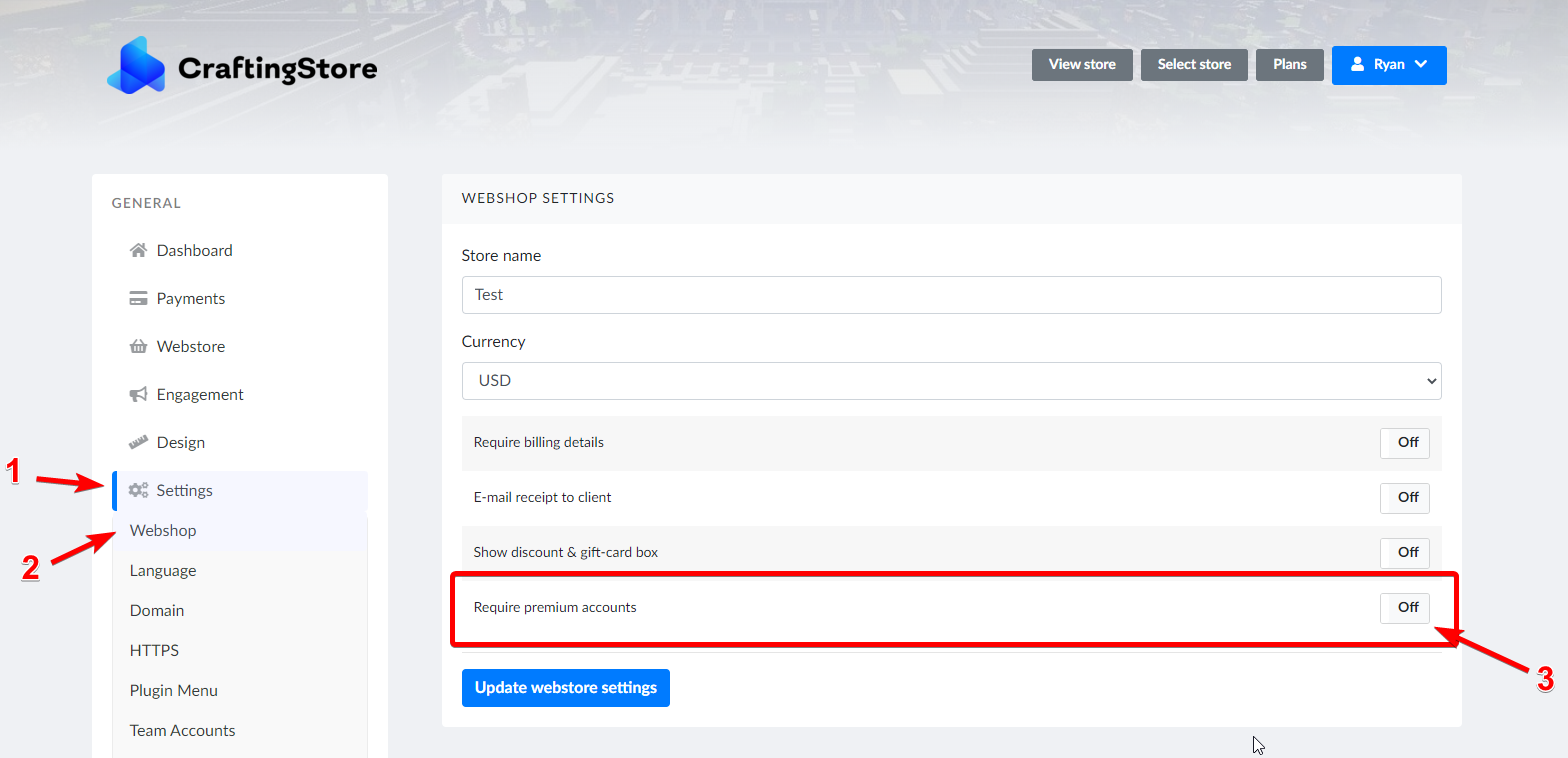Select the Plugin Menu submenu entry
Screen dimensions: 1568x758
(x=240, y=690)
